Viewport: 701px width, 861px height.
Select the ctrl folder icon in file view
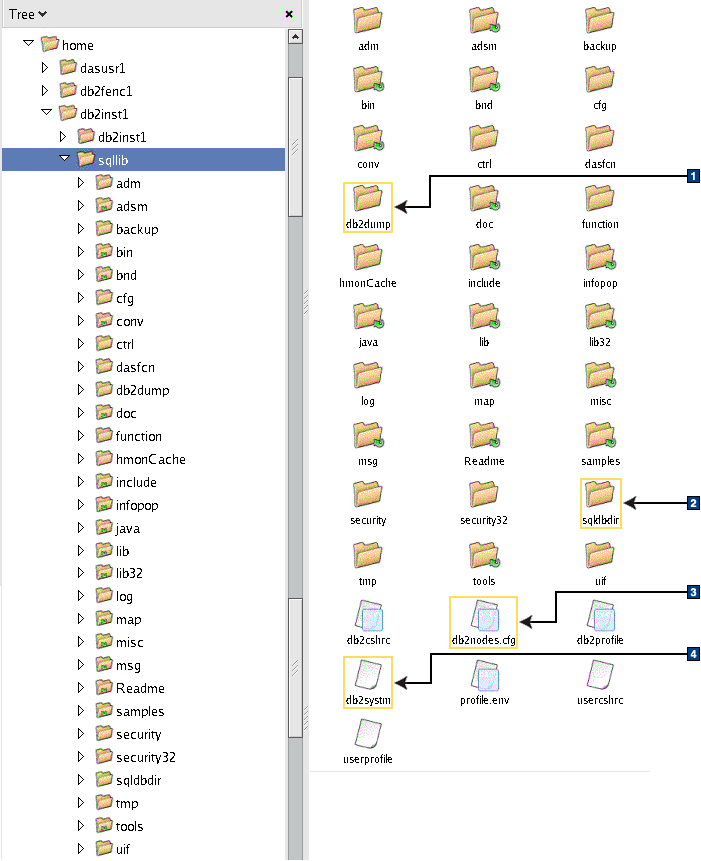pos(484,138)
